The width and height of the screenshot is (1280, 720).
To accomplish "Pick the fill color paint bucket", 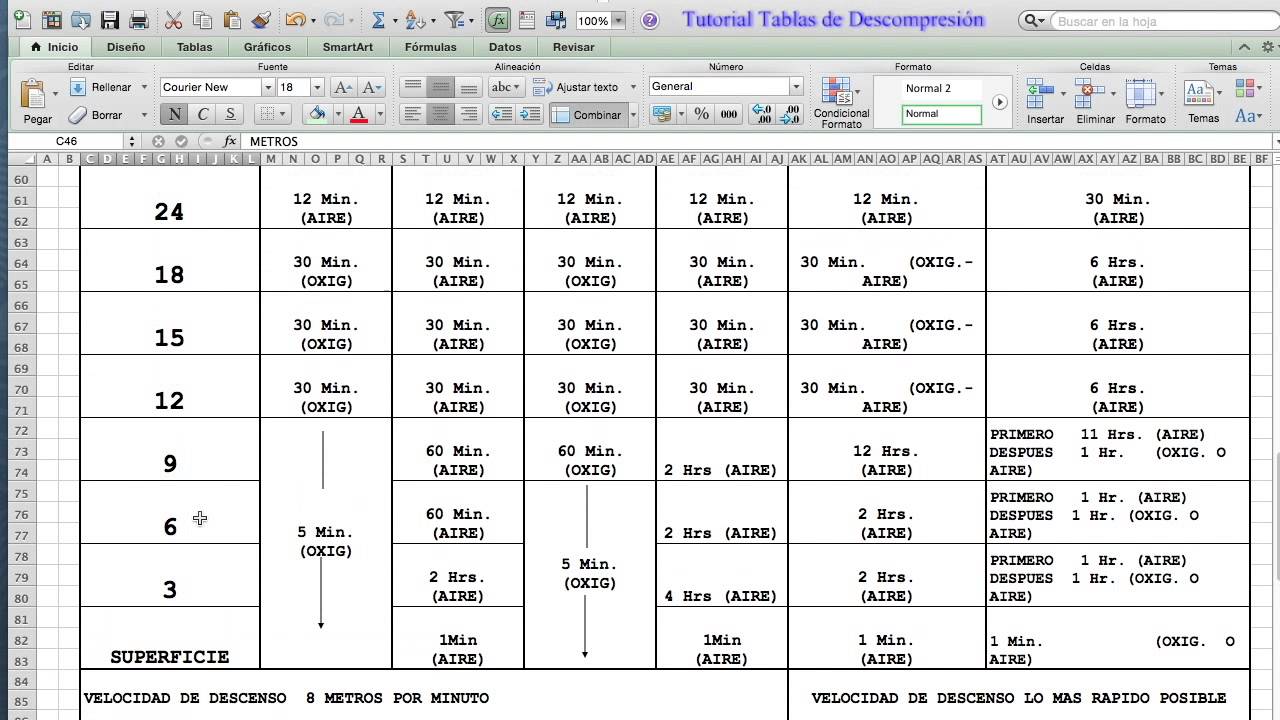I will point(318,114).
